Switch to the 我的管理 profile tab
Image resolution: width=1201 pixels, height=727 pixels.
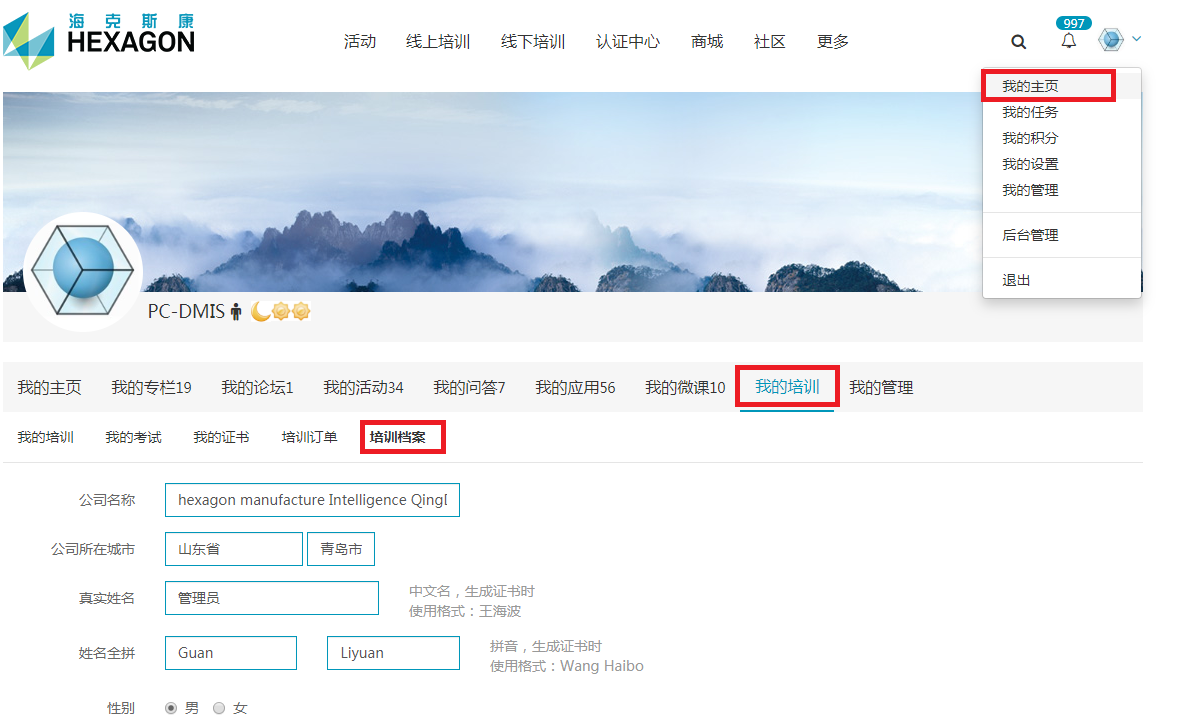(881, 387)
